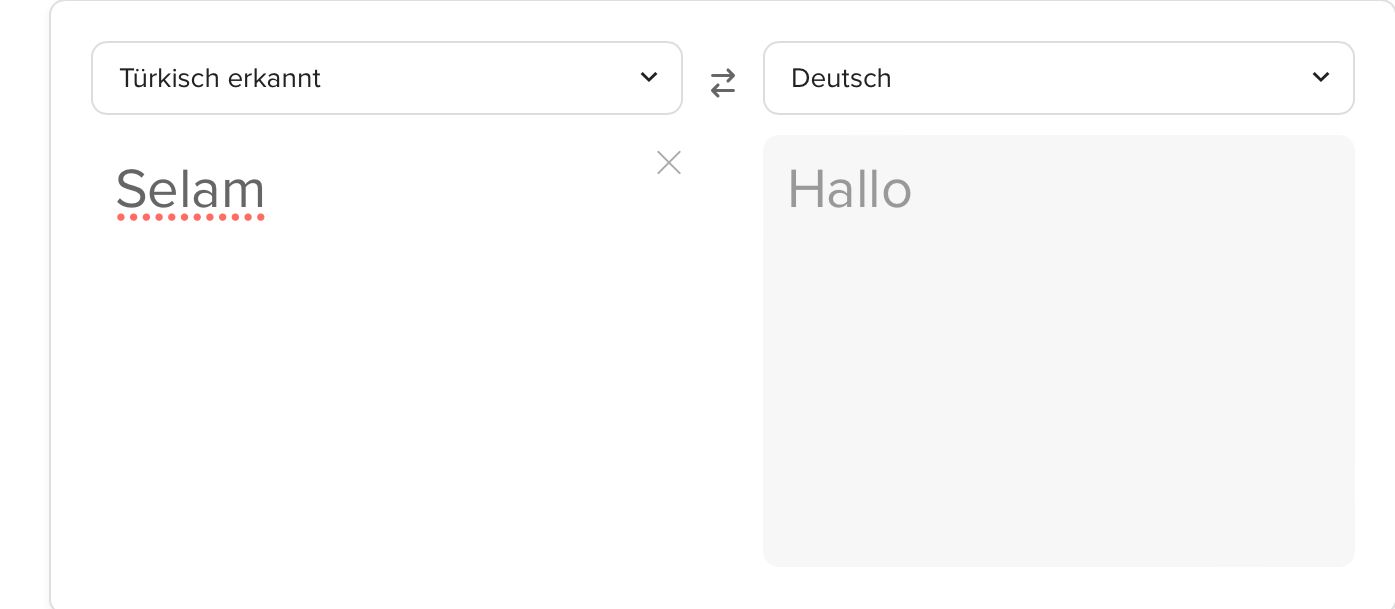Click the "Türkisch erkannt" label text

click(220, 78)
